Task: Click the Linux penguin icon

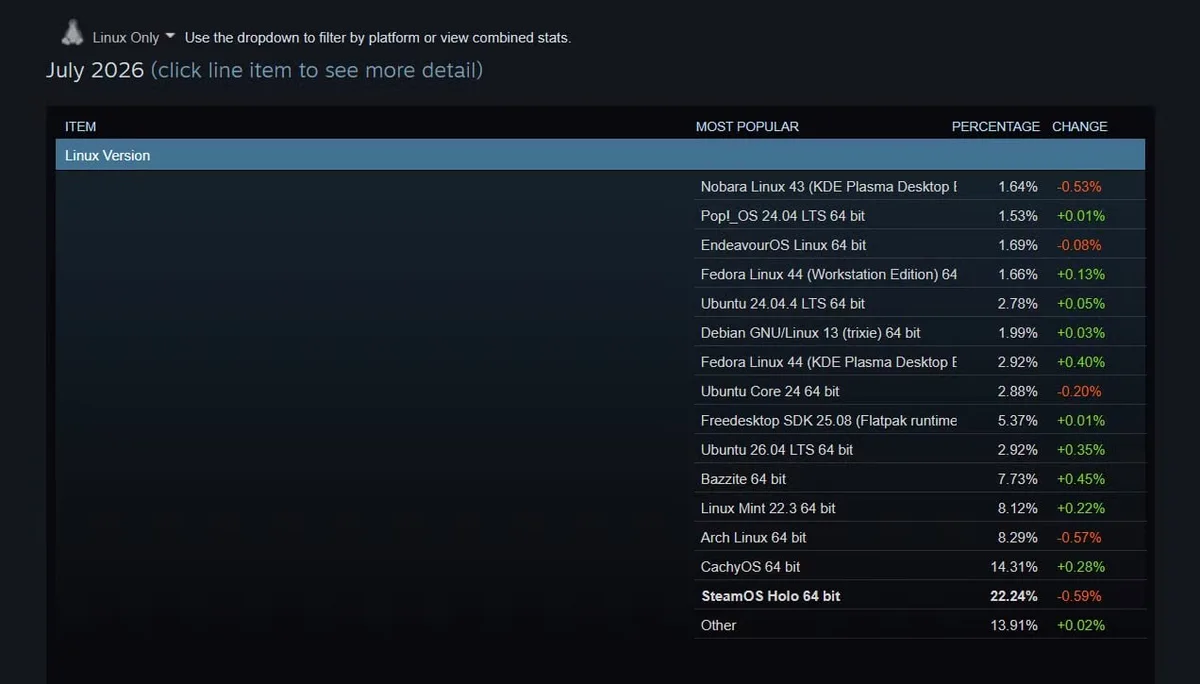Action: 71,34
